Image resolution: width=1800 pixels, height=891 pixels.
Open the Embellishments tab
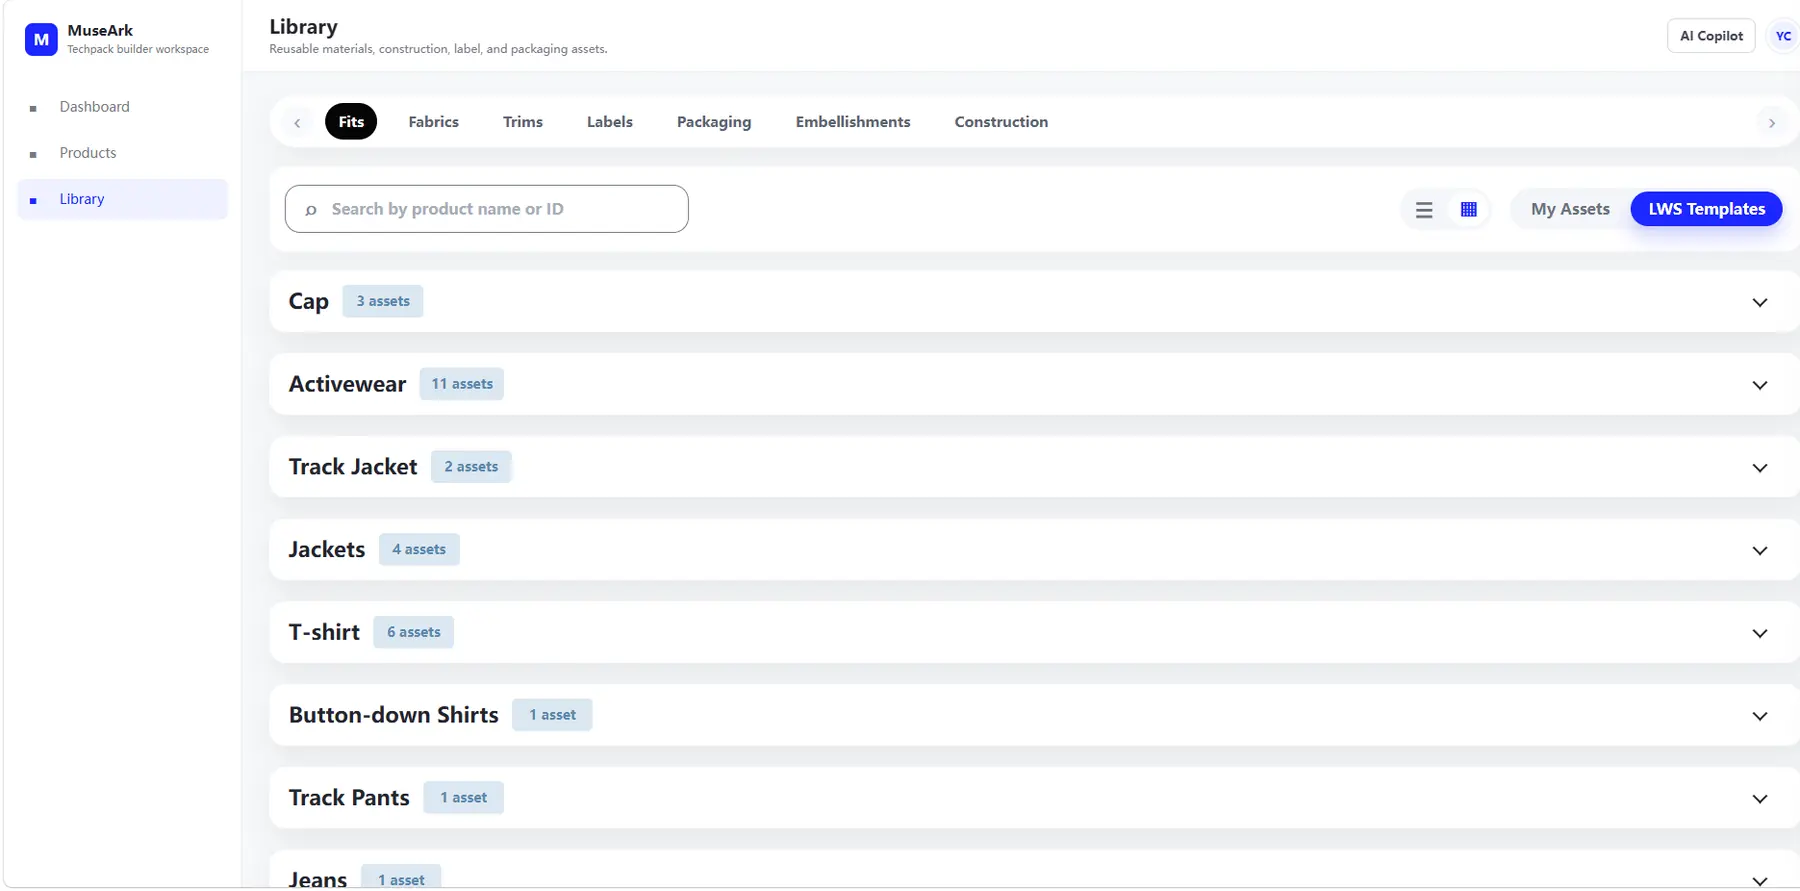coord(853,122)
